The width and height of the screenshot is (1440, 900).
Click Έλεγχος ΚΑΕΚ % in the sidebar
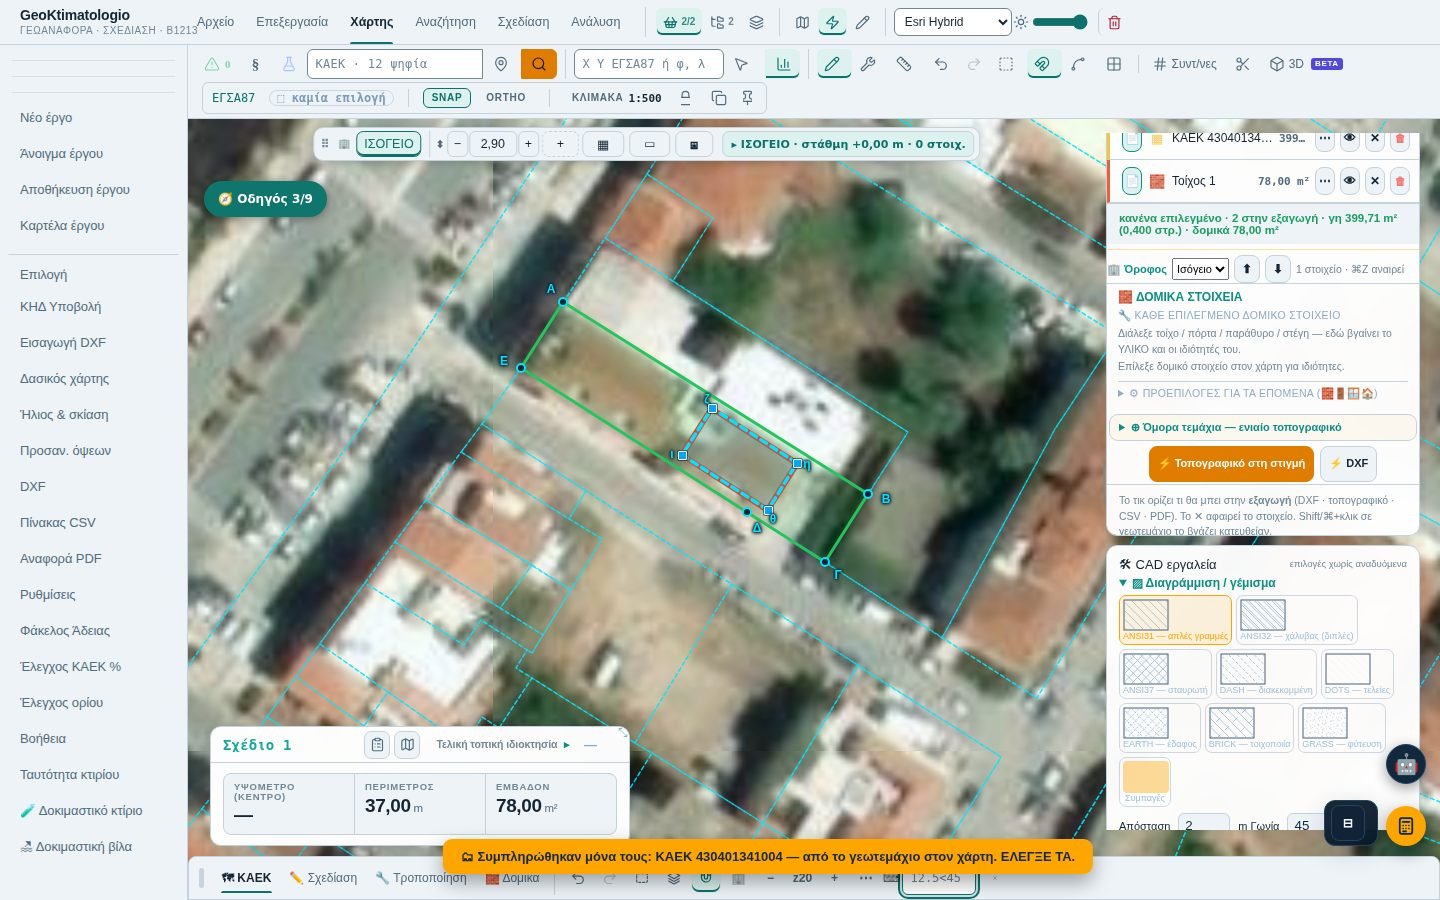[x=70, y=667]
